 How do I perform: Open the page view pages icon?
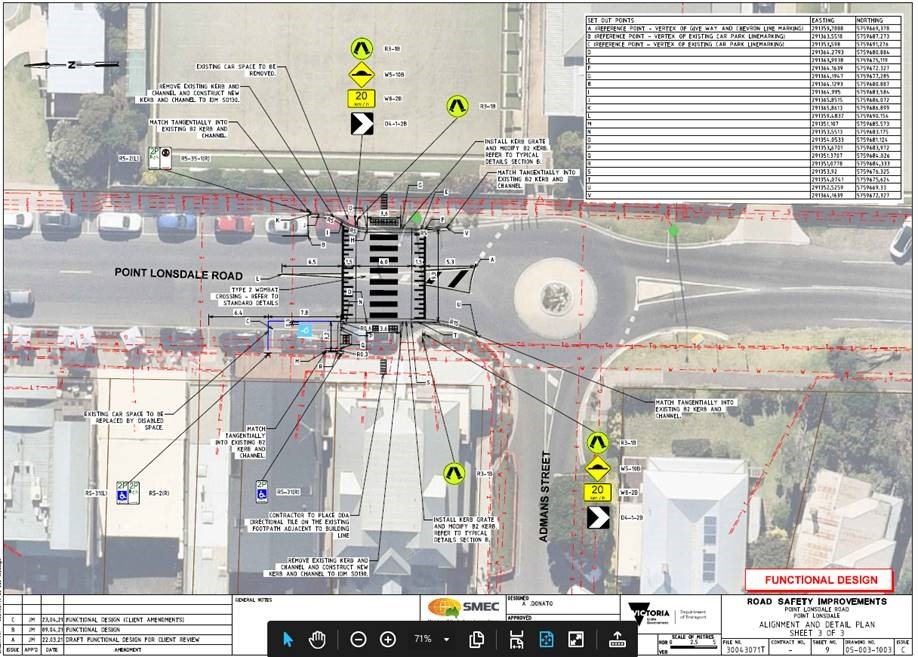point(477,639)
